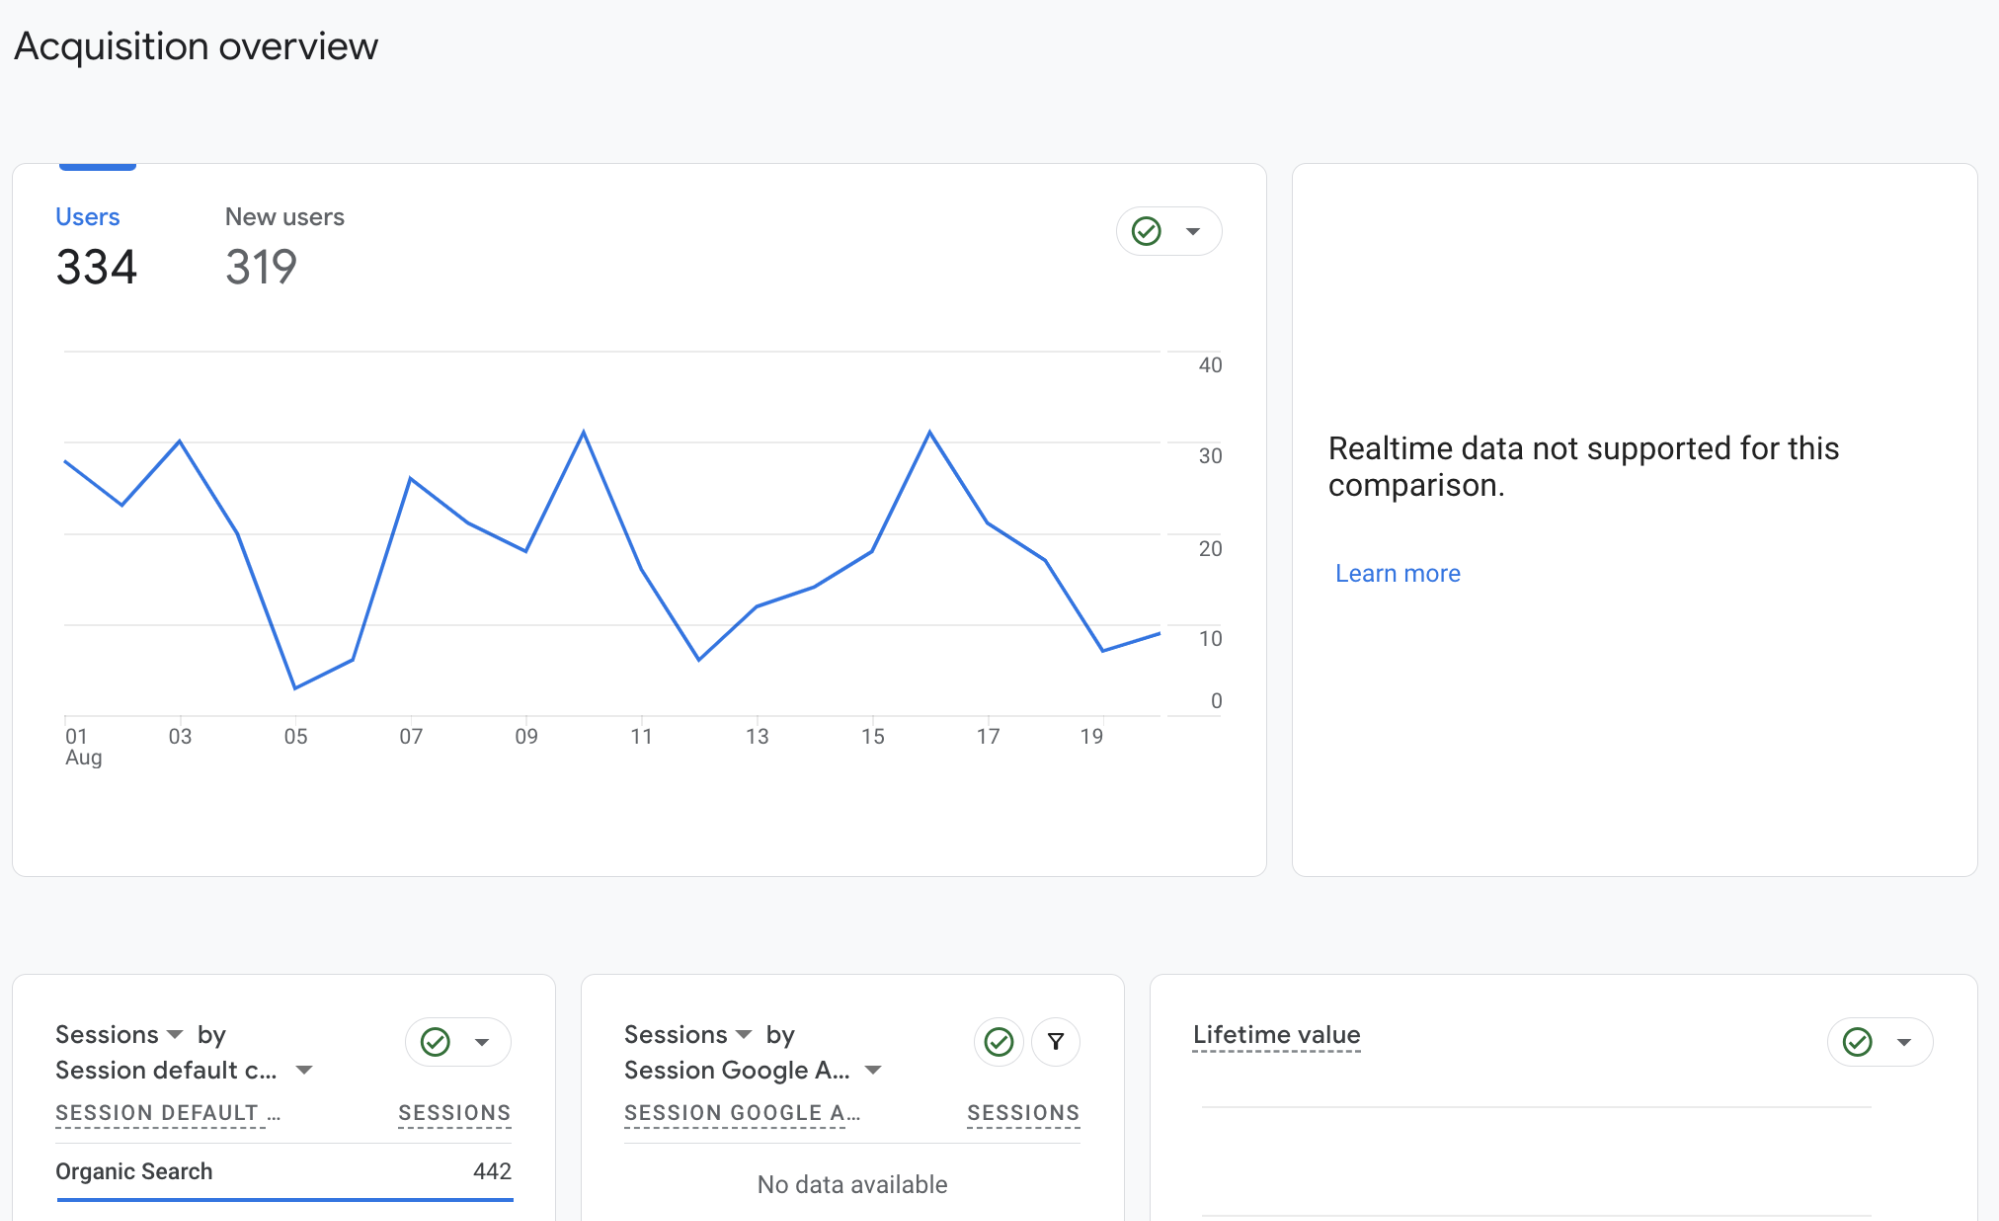Click green check icon in Lifetime value card

point(1857,1042)
